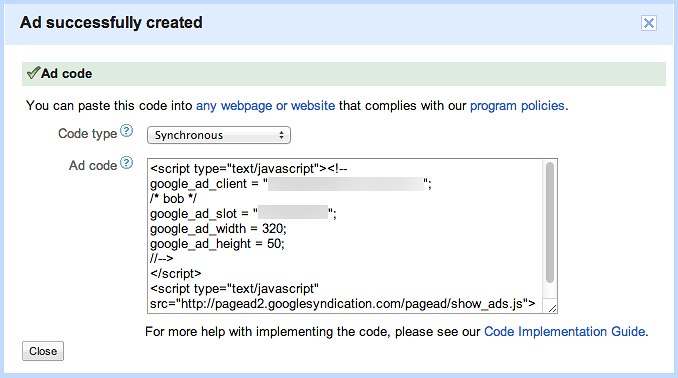
Task: Click the help icon beside Ad code label
Action: coord(127,163)
